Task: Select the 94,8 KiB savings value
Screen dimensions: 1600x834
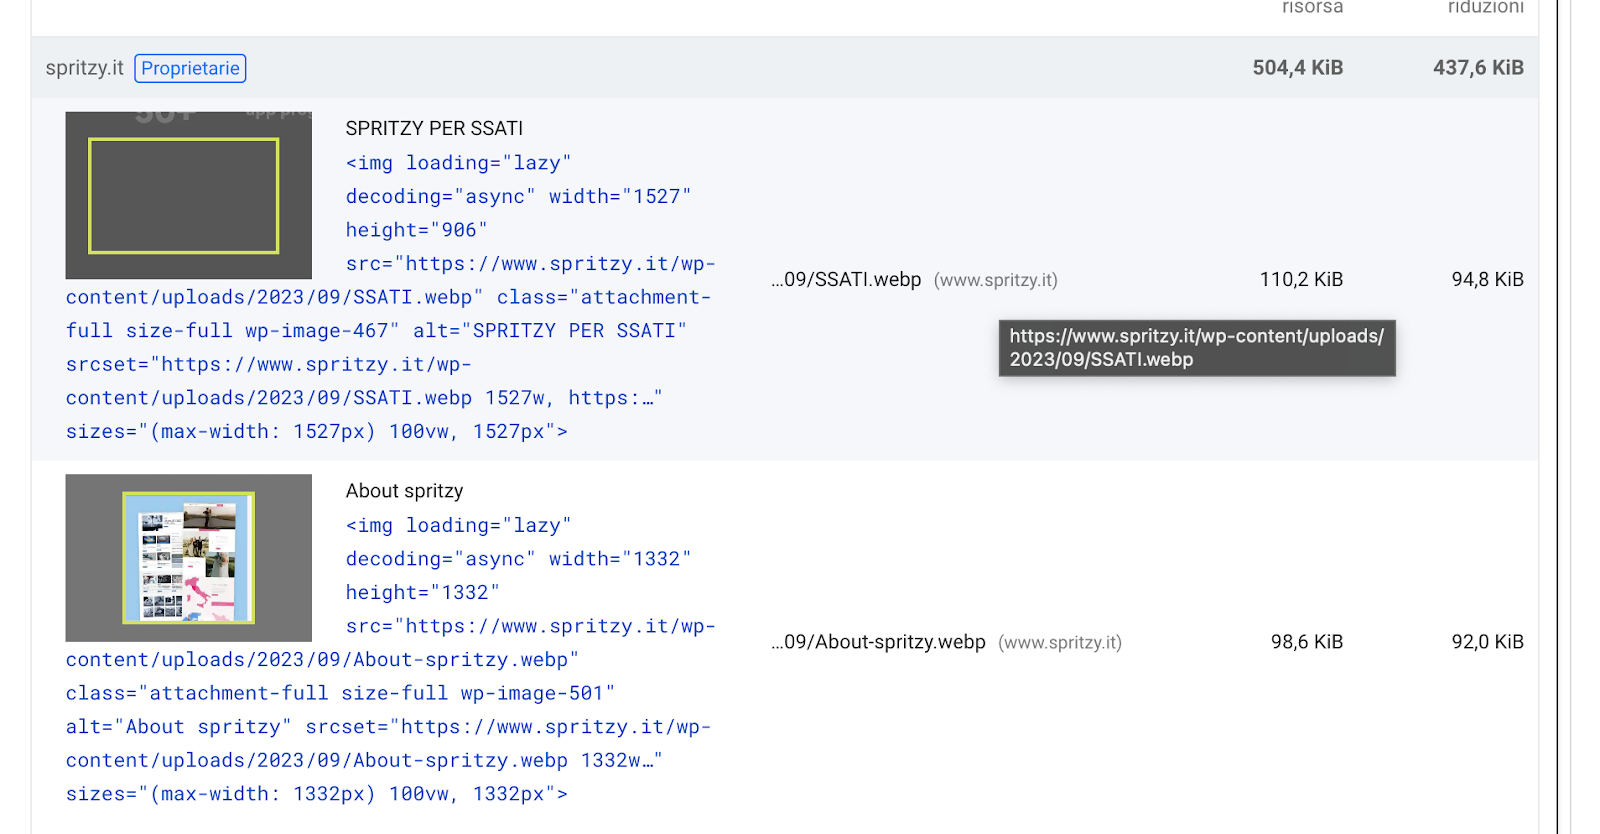Action: (1487, 280)
